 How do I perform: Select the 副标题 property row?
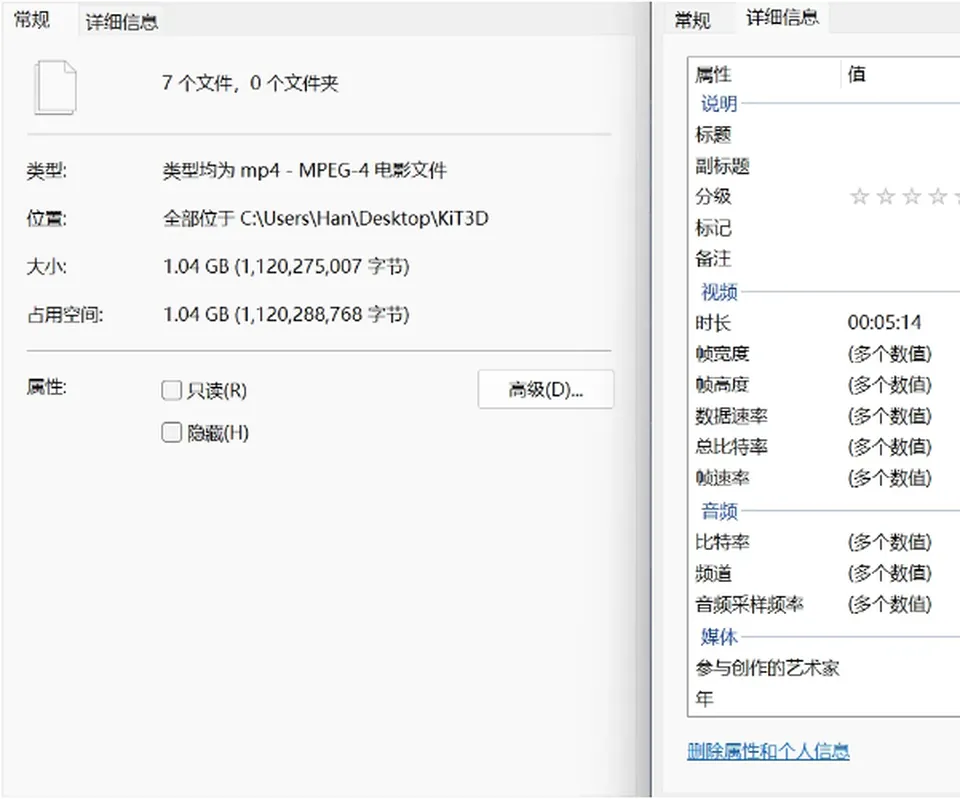tap(825, 166)
